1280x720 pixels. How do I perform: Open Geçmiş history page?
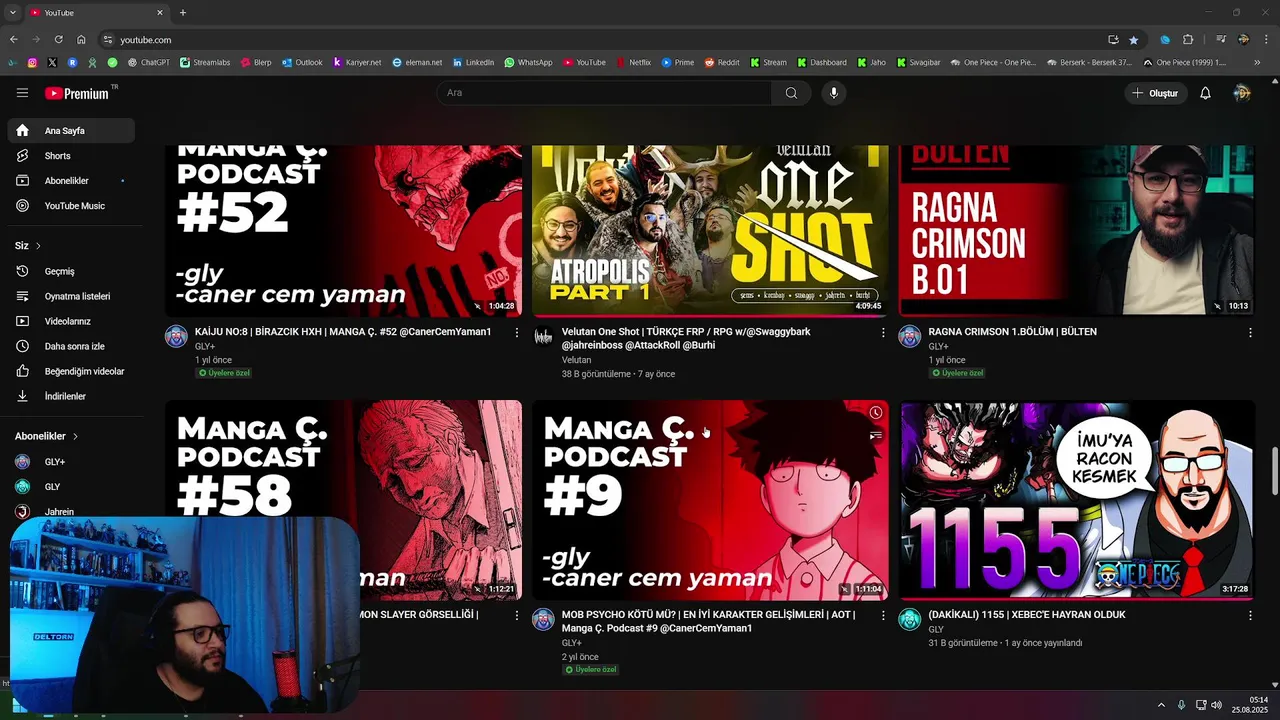(x=71, y=272)
